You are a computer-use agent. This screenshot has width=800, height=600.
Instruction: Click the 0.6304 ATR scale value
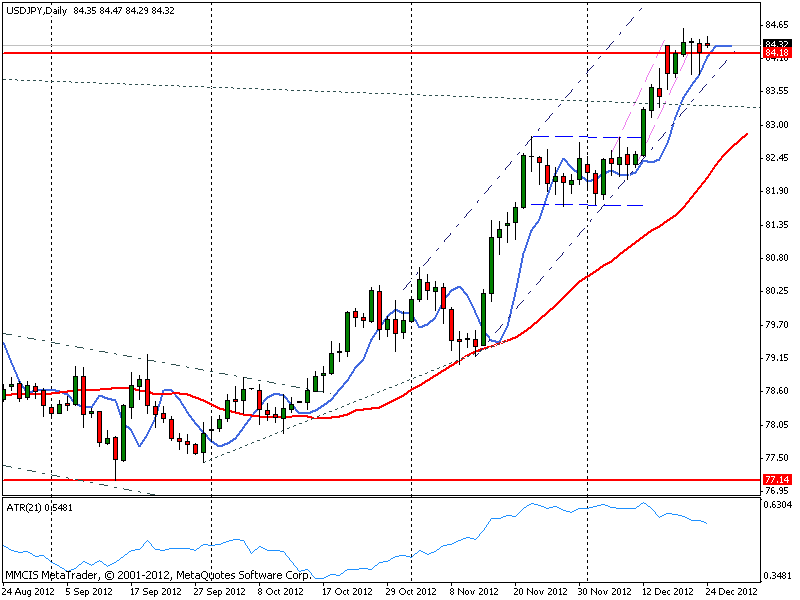click(778, 505)
